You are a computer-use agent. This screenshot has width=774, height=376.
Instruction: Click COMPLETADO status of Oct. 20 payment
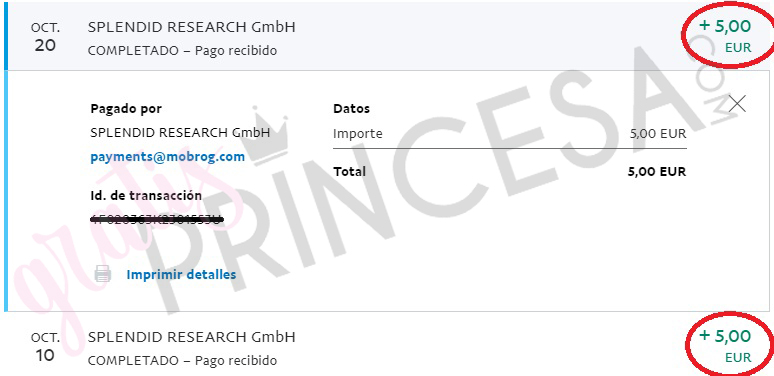pos(135,50)
